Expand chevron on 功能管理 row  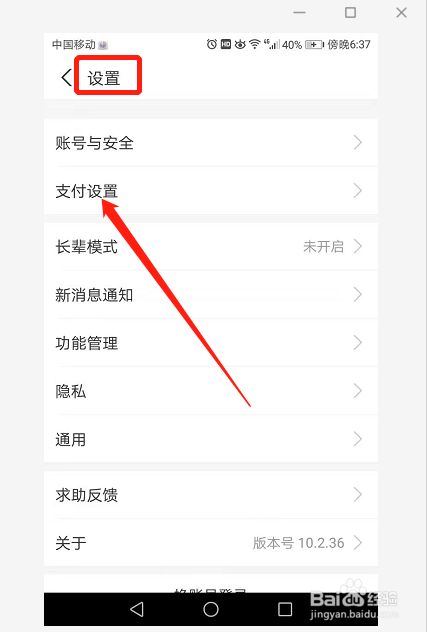(x=358, y=343)
